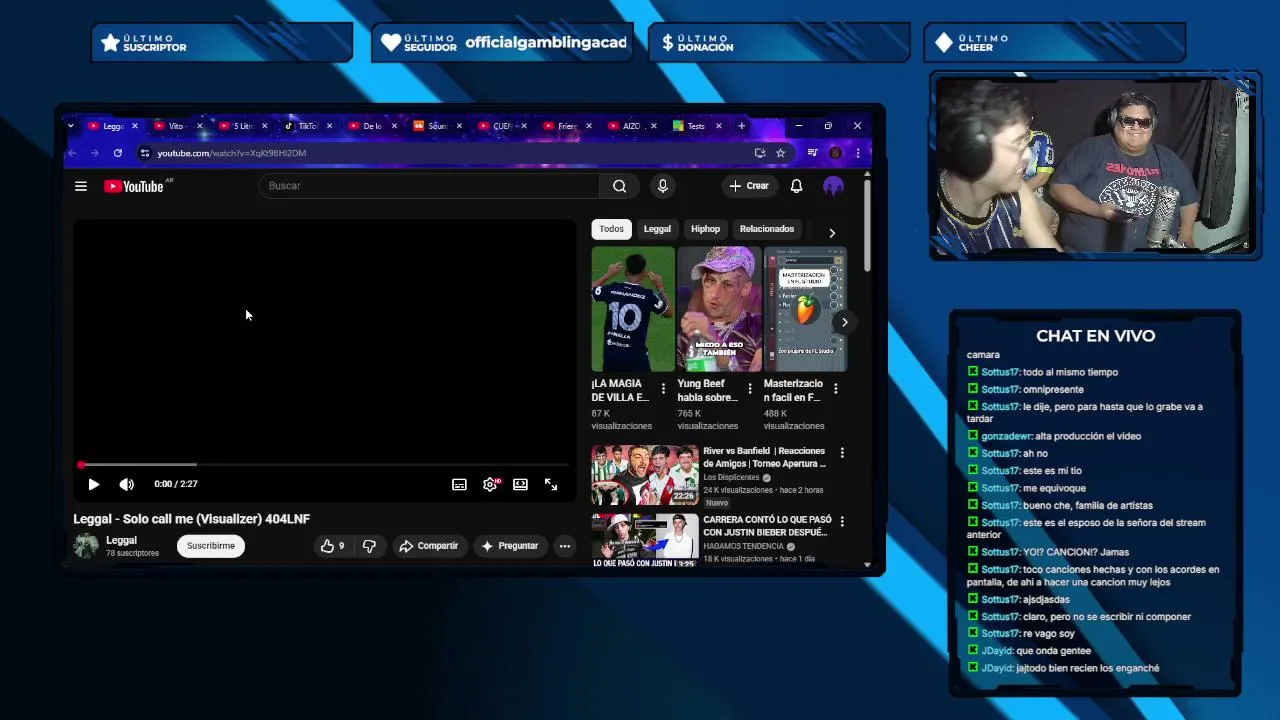
Task: Open options for River vs Banfield video
Action: point(842,453)
